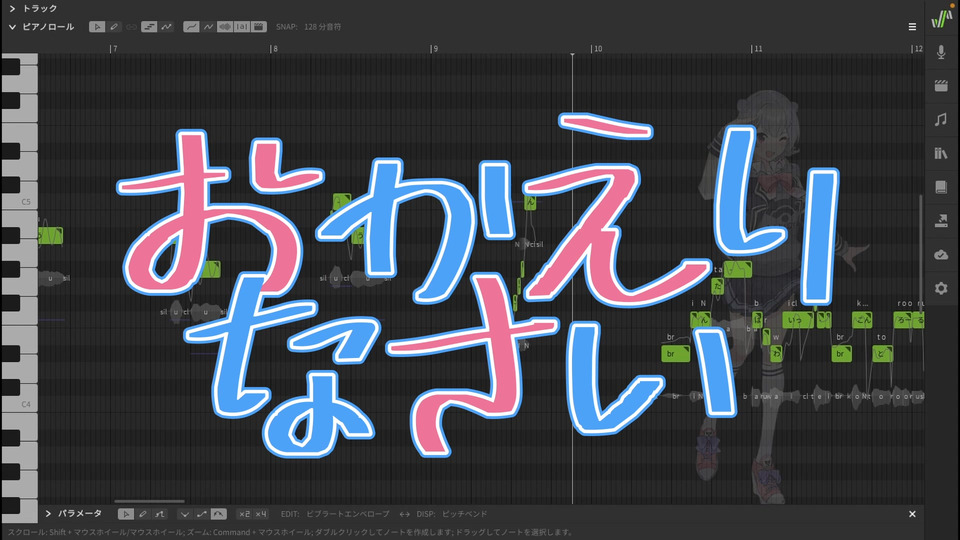Select the second 'br' note before と
The width and height of the screenshot is (960, 540).
pyautogui.click(x=841, y=353)
